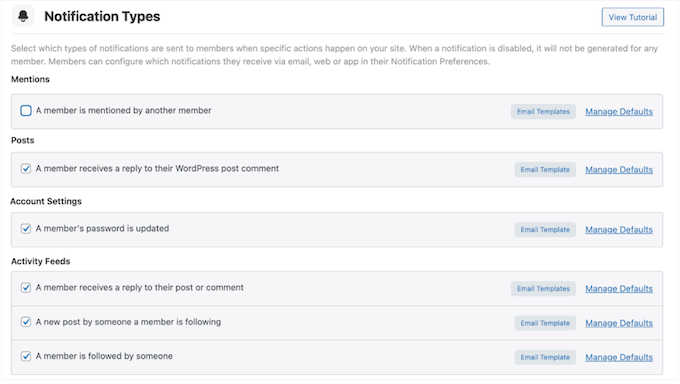This screenshot has width=680, height=384.
Task: Toggle 'A member's password is updated' checkbox
Action: point(26,229)
